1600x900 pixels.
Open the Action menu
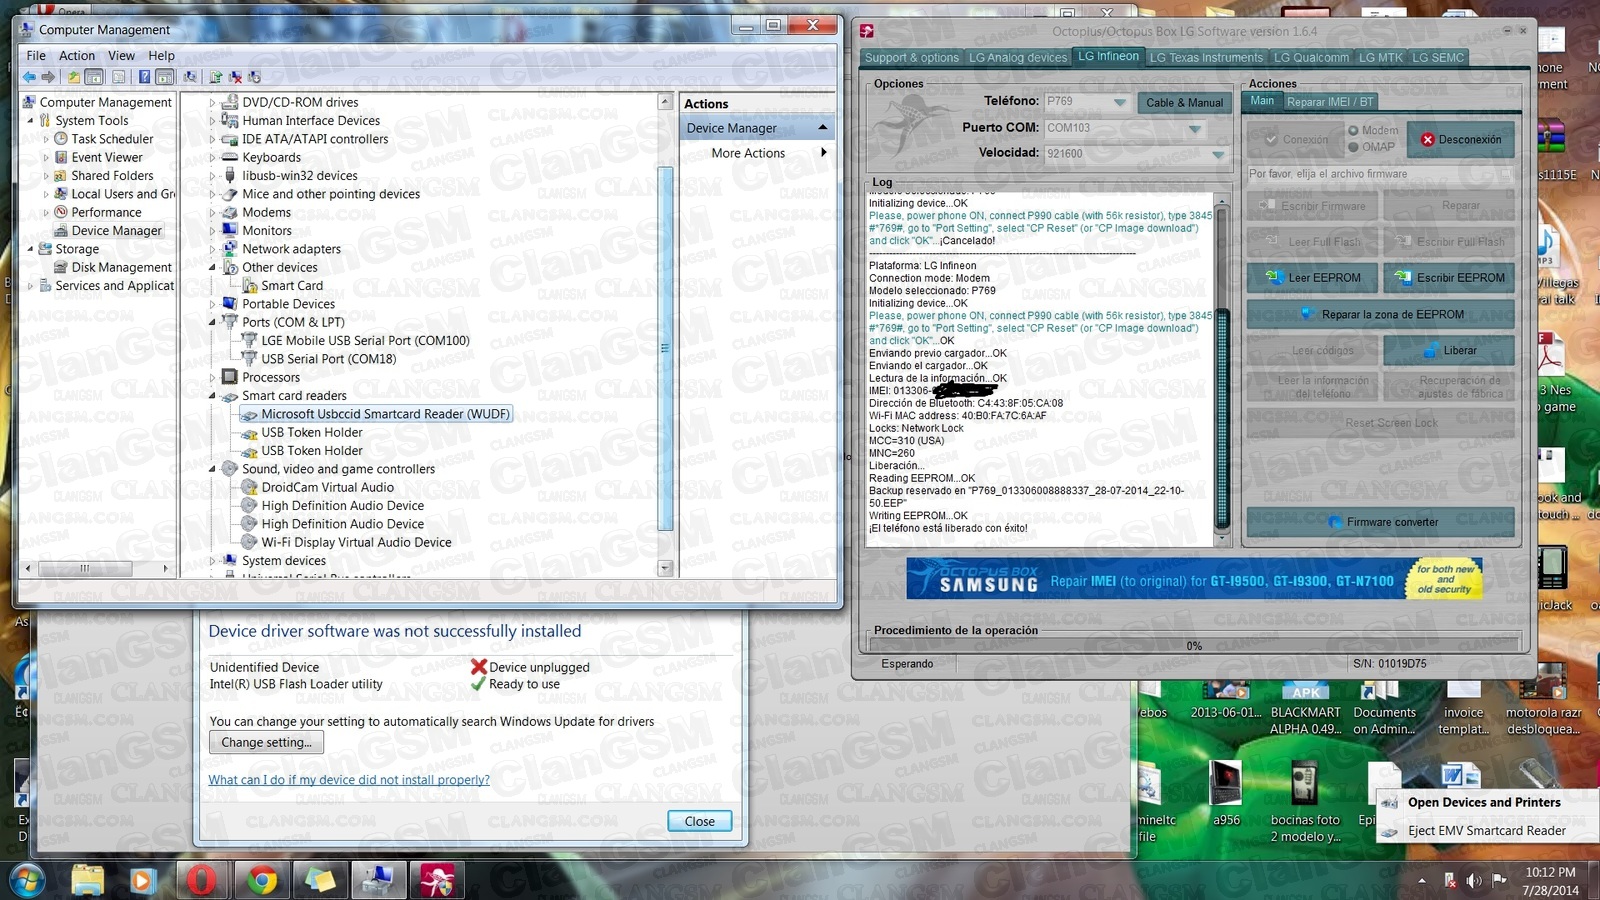pos(77,56)
